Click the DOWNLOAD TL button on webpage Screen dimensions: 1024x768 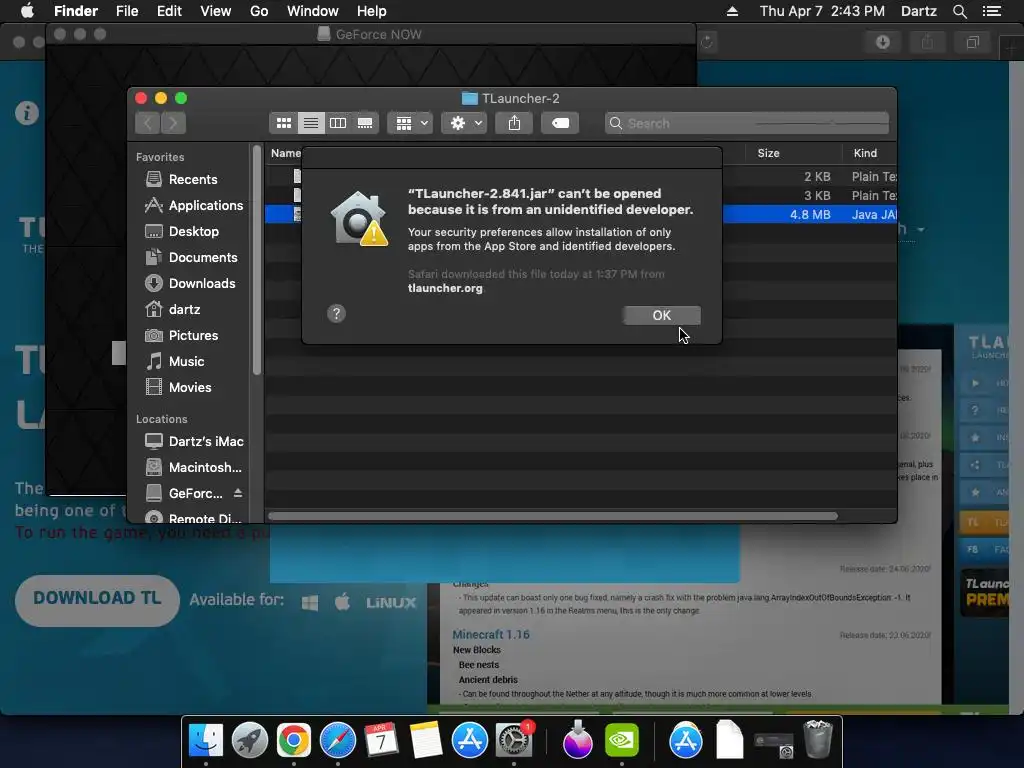[x=97, y=600]
